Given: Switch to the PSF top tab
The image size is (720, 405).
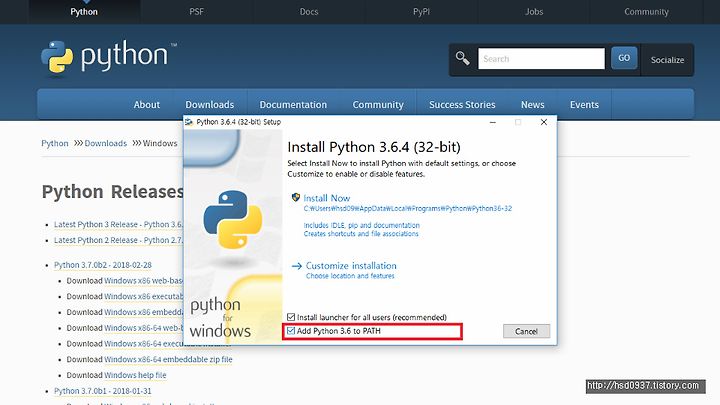Looking at the screenshot, I should click(x=197, y=12).
